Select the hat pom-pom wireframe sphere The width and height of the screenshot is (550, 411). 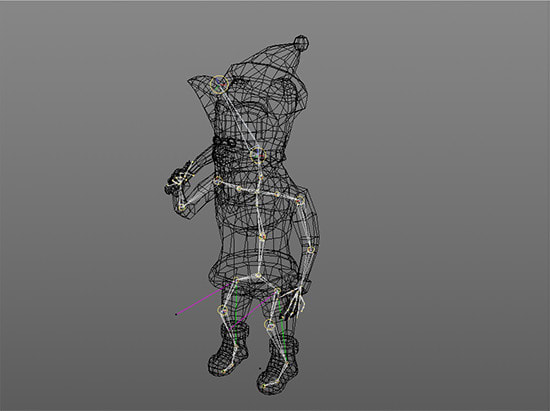[301, 43]
